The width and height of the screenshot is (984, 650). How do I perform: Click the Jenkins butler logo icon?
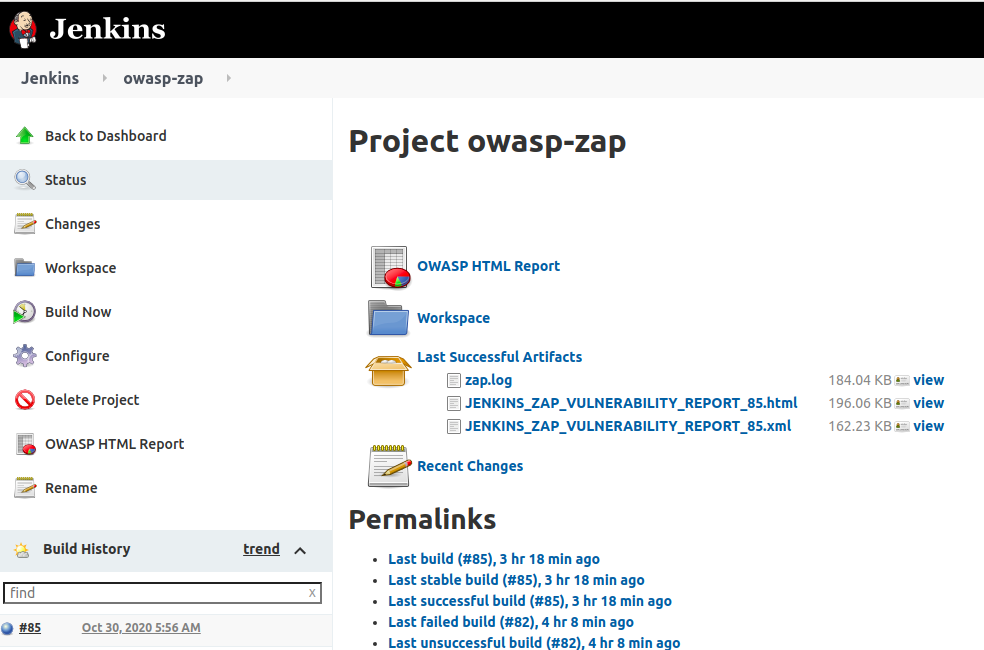click(x=23, y=29)
